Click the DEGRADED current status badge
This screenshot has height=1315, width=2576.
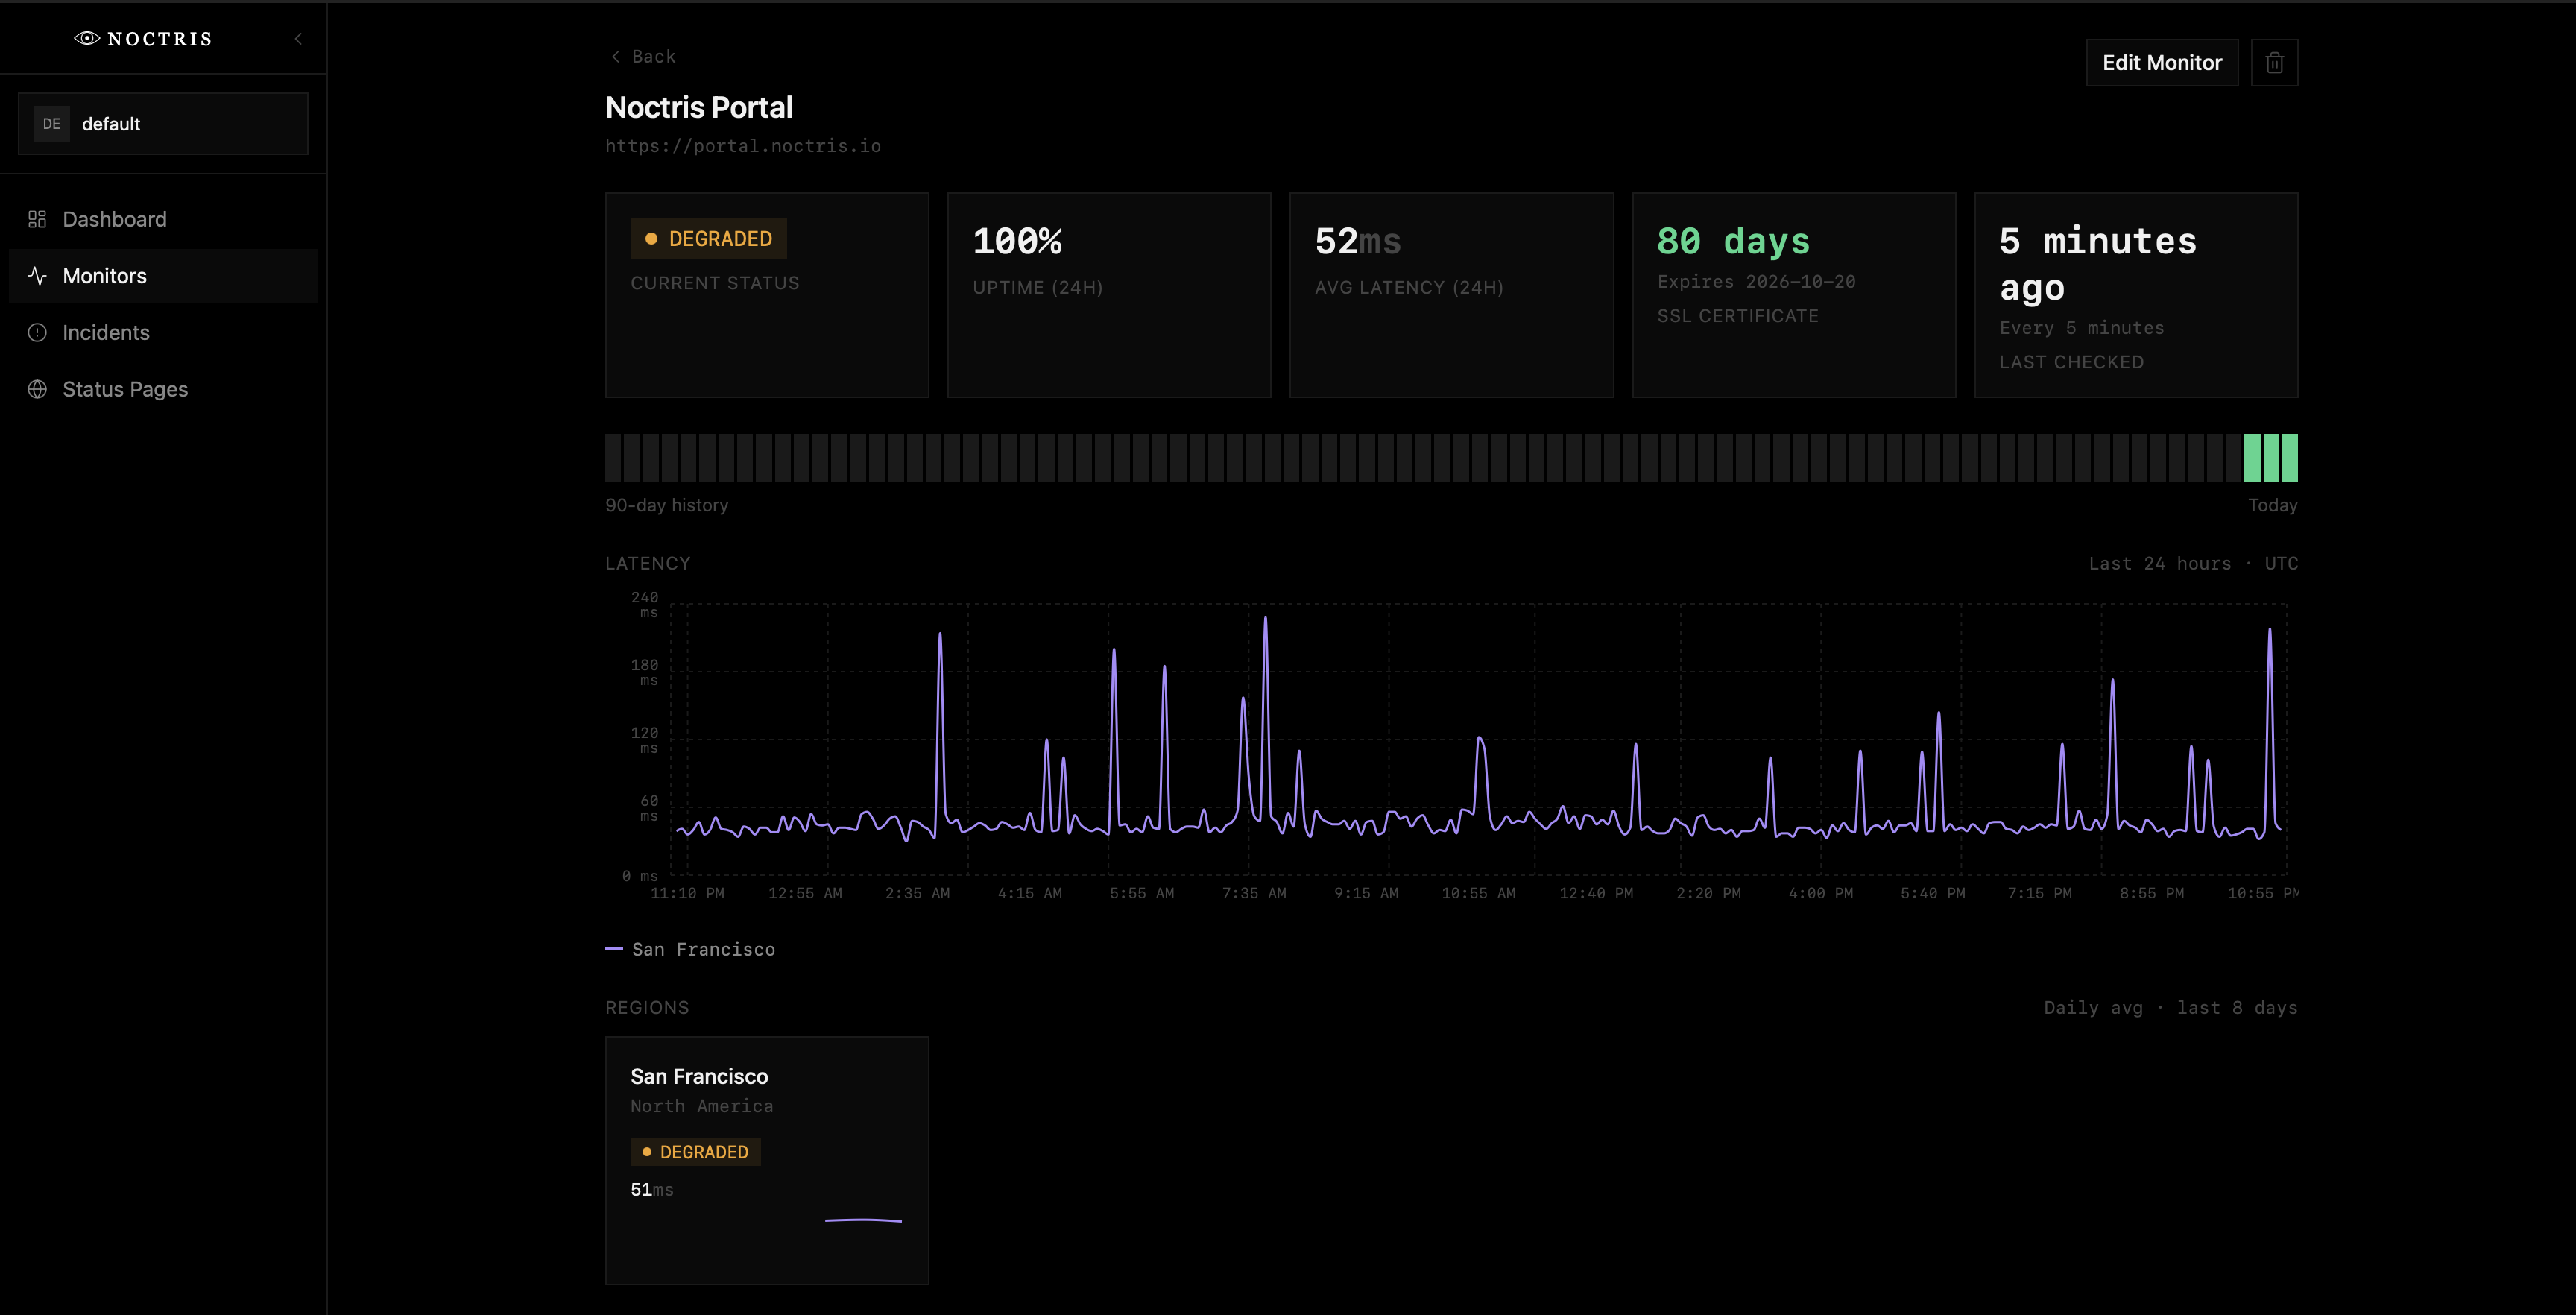pyautogui.click(x=709, y=239)
